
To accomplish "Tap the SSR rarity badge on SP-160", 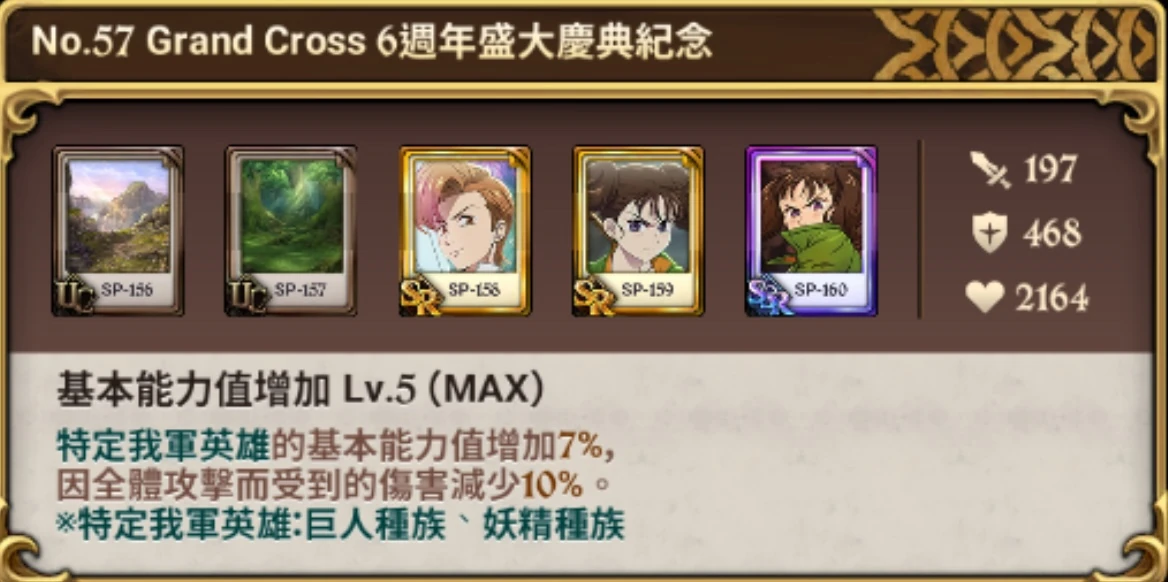I will (770, 296).
